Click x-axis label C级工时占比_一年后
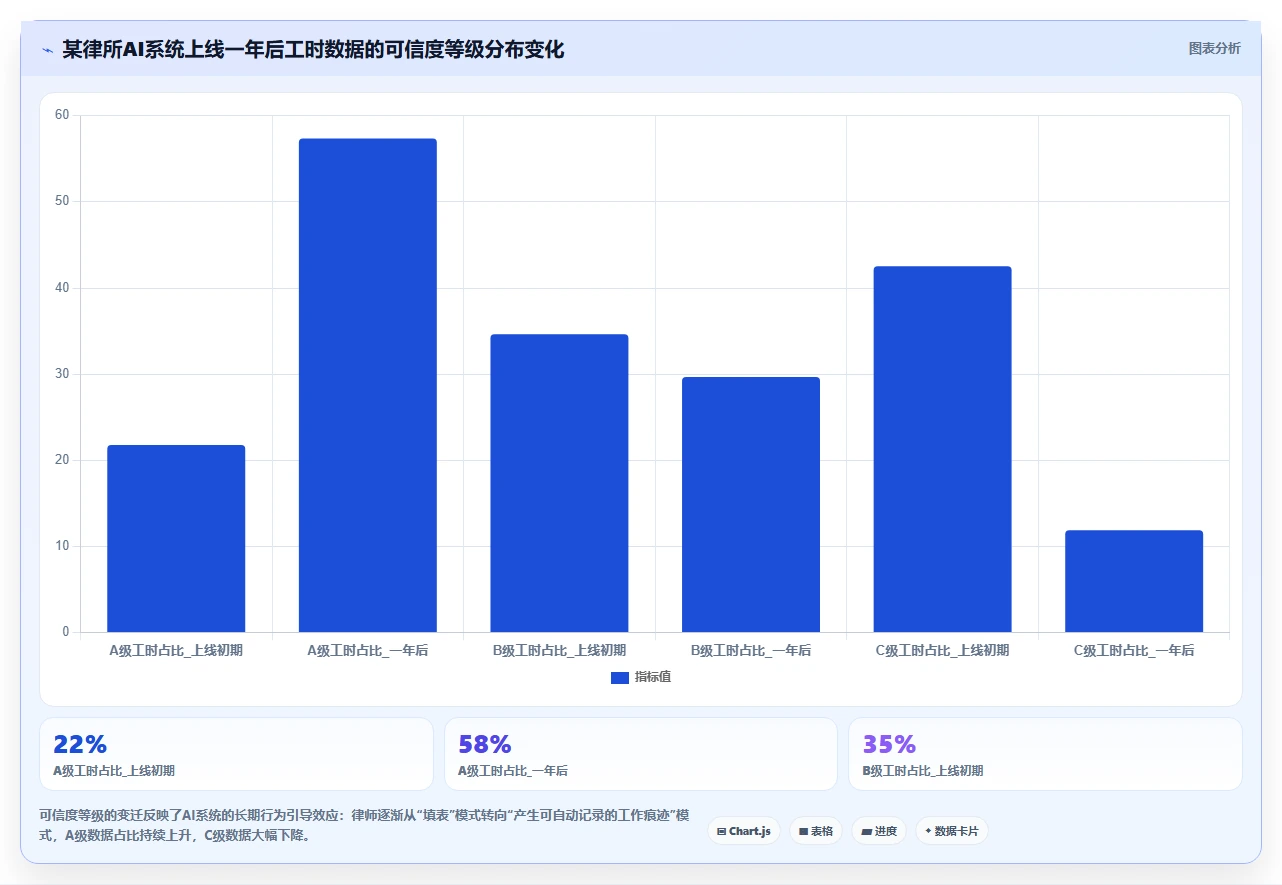 (x=1134, y=650)
